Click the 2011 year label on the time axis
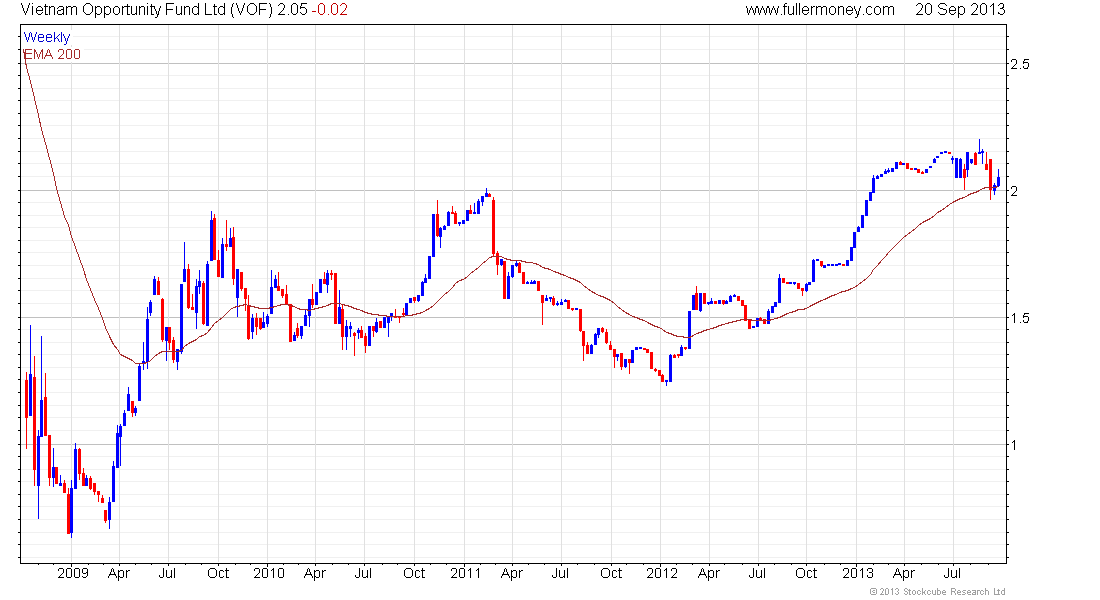1100x600 pixels. click(x=465, y=573)
